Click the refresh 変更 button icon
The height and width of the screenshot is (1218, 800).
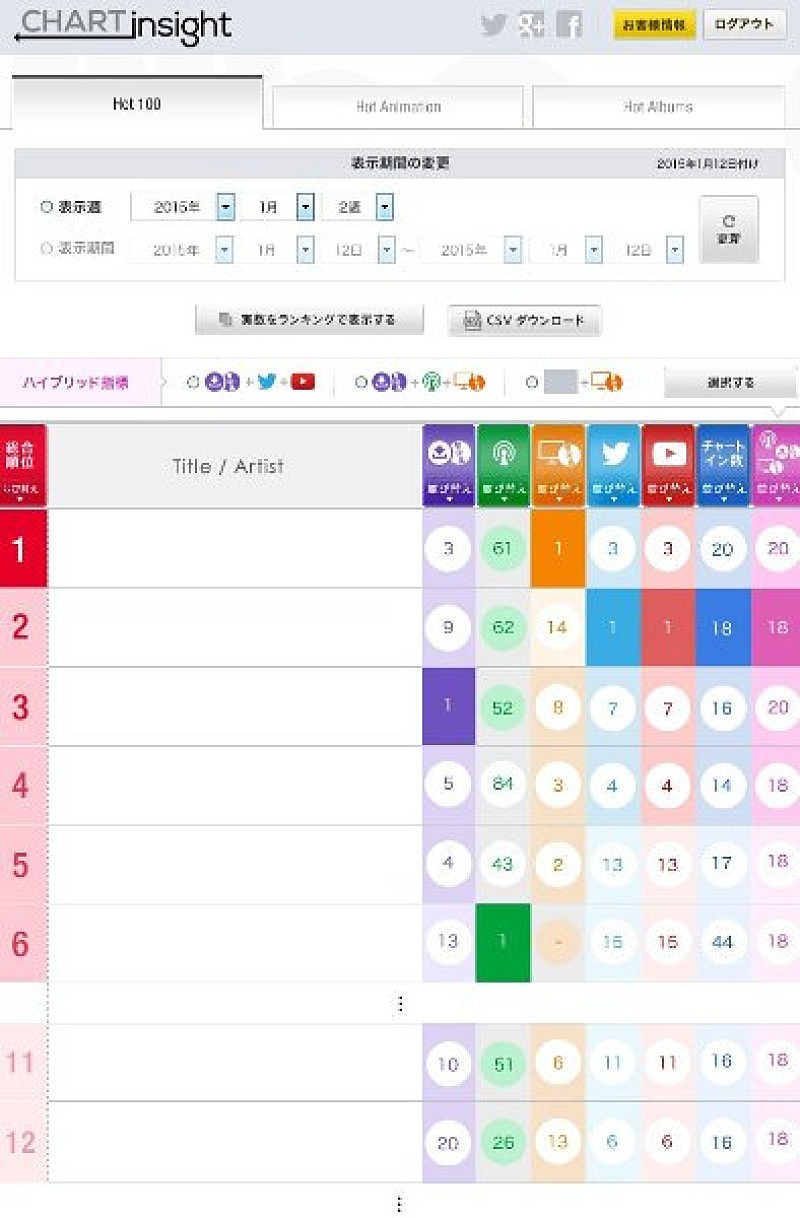click(729, 228)
